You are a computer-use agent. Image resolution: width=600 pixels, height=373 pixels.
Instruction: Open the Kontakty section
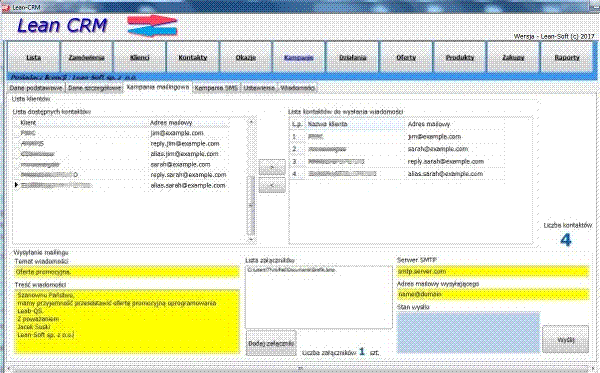[193, 57]
